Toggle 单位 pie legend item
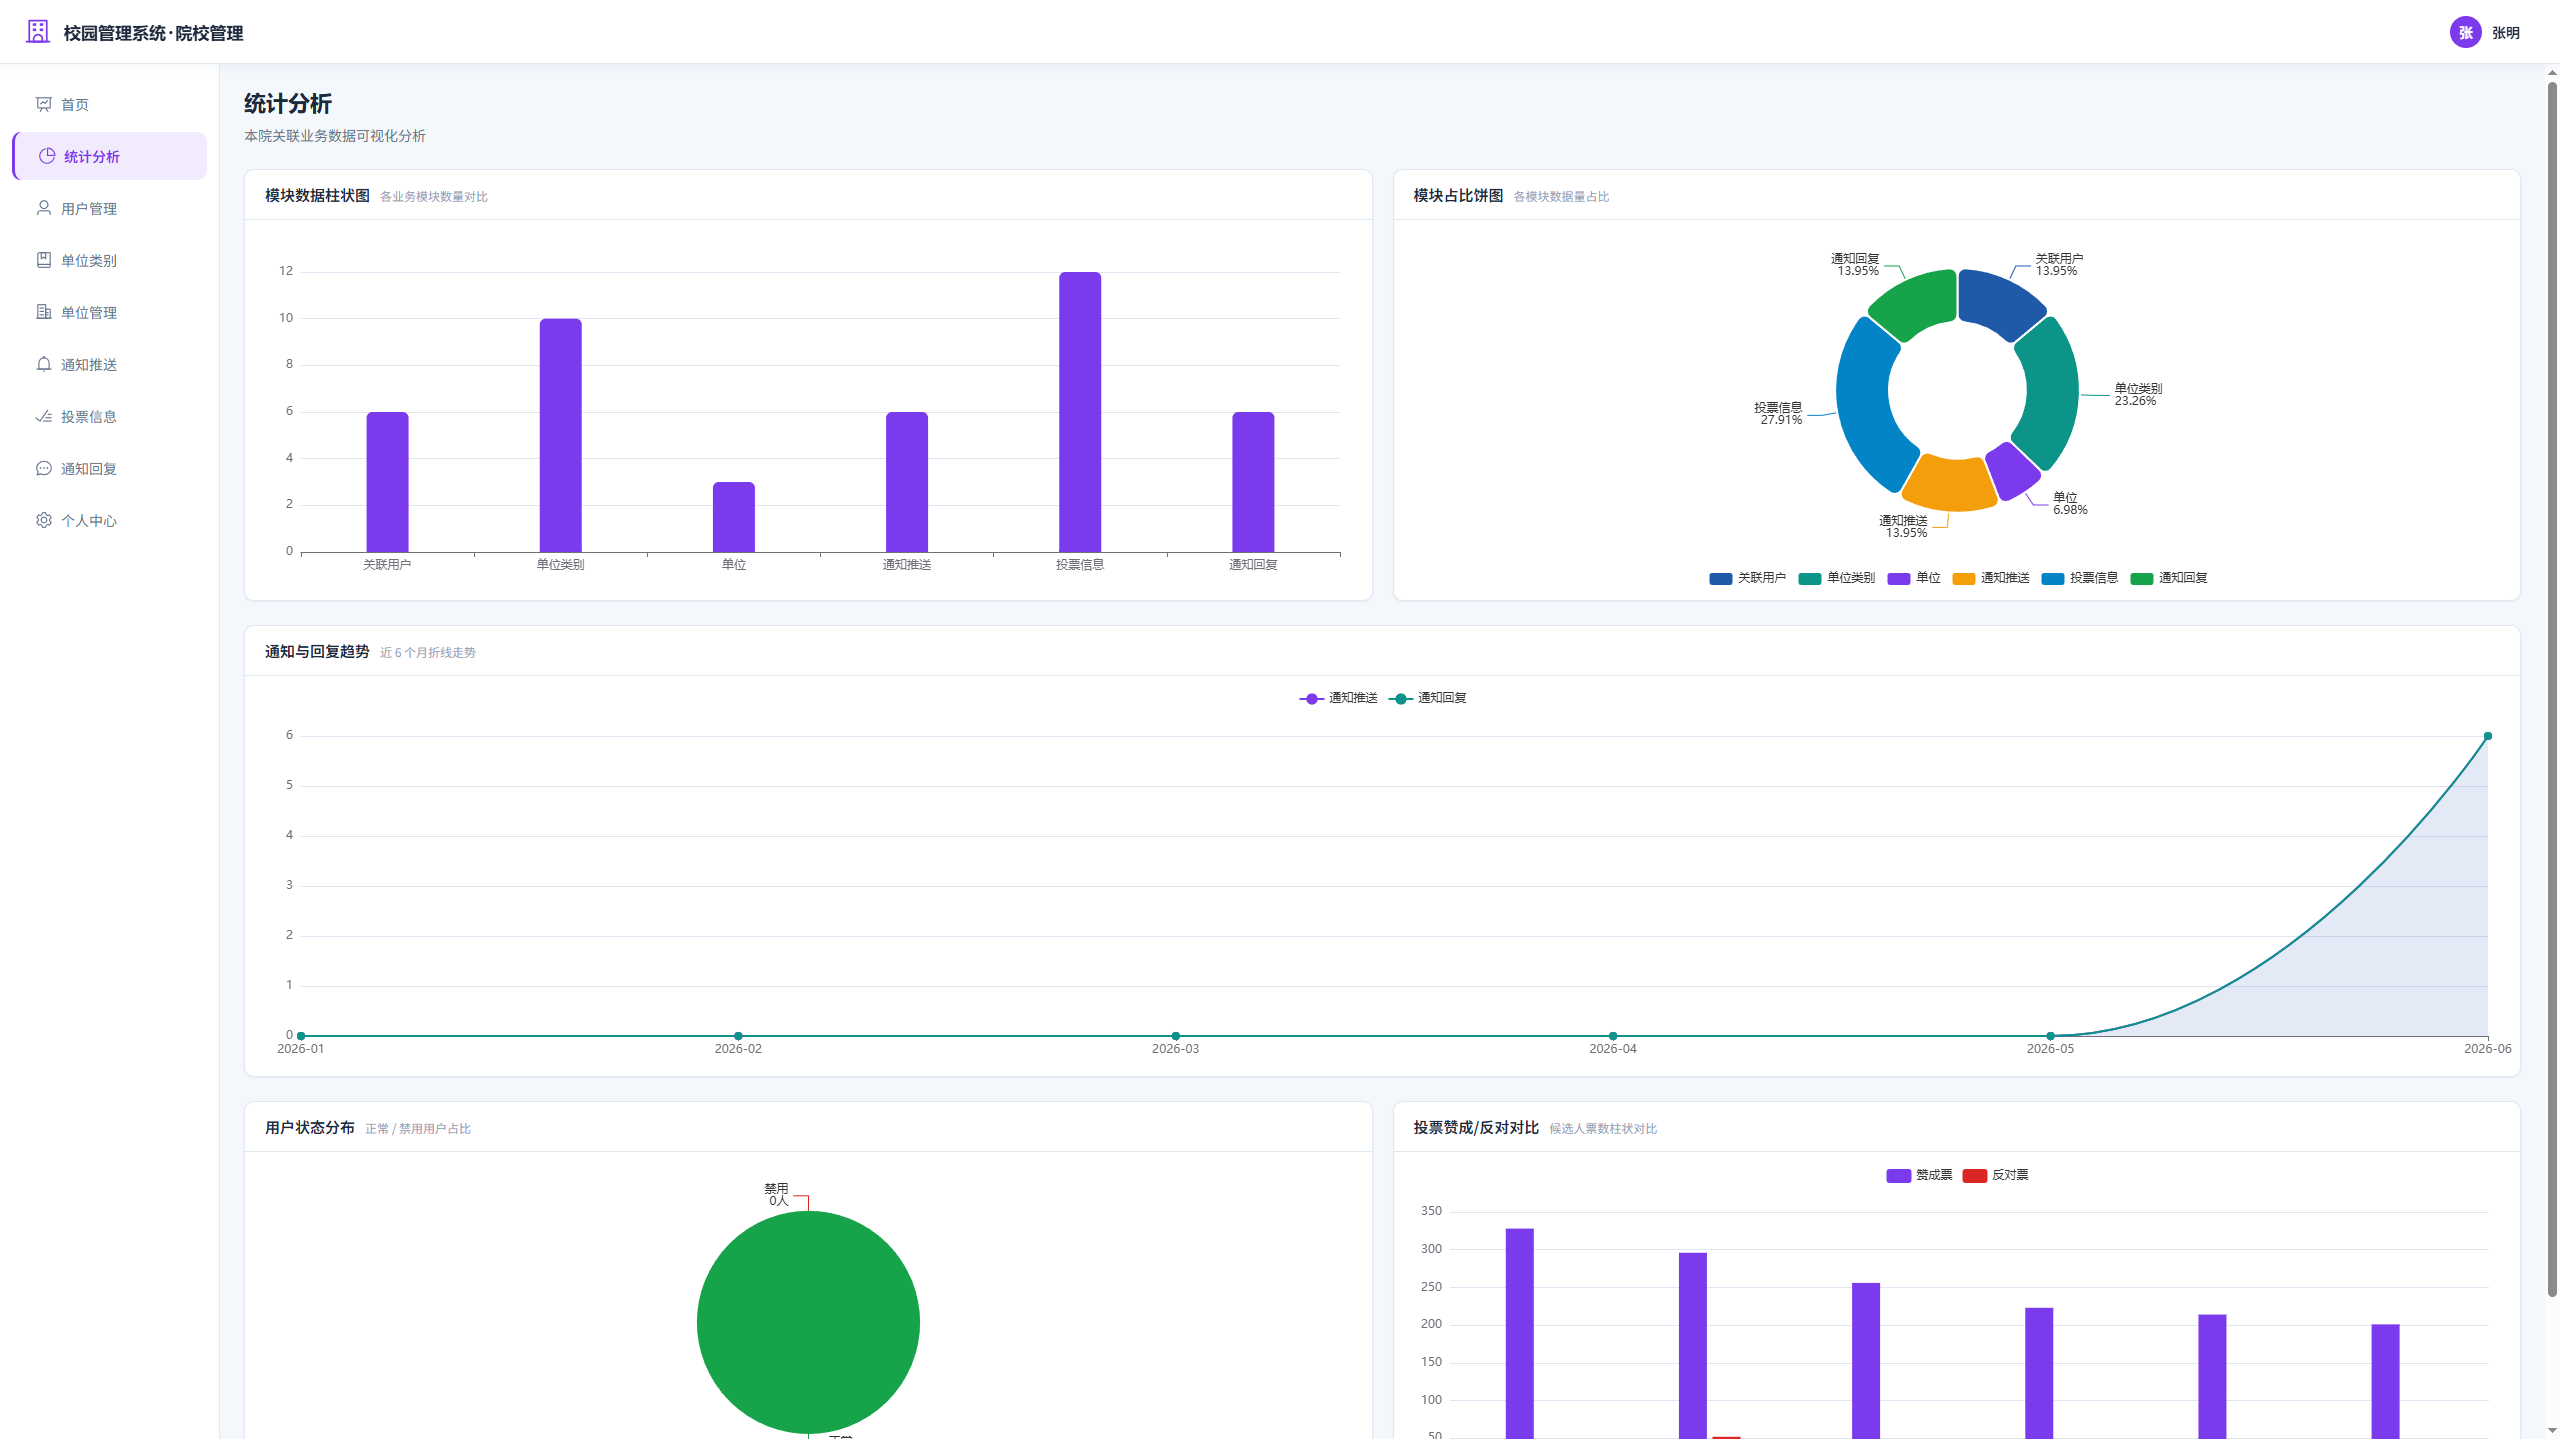 click(1914, 578)
